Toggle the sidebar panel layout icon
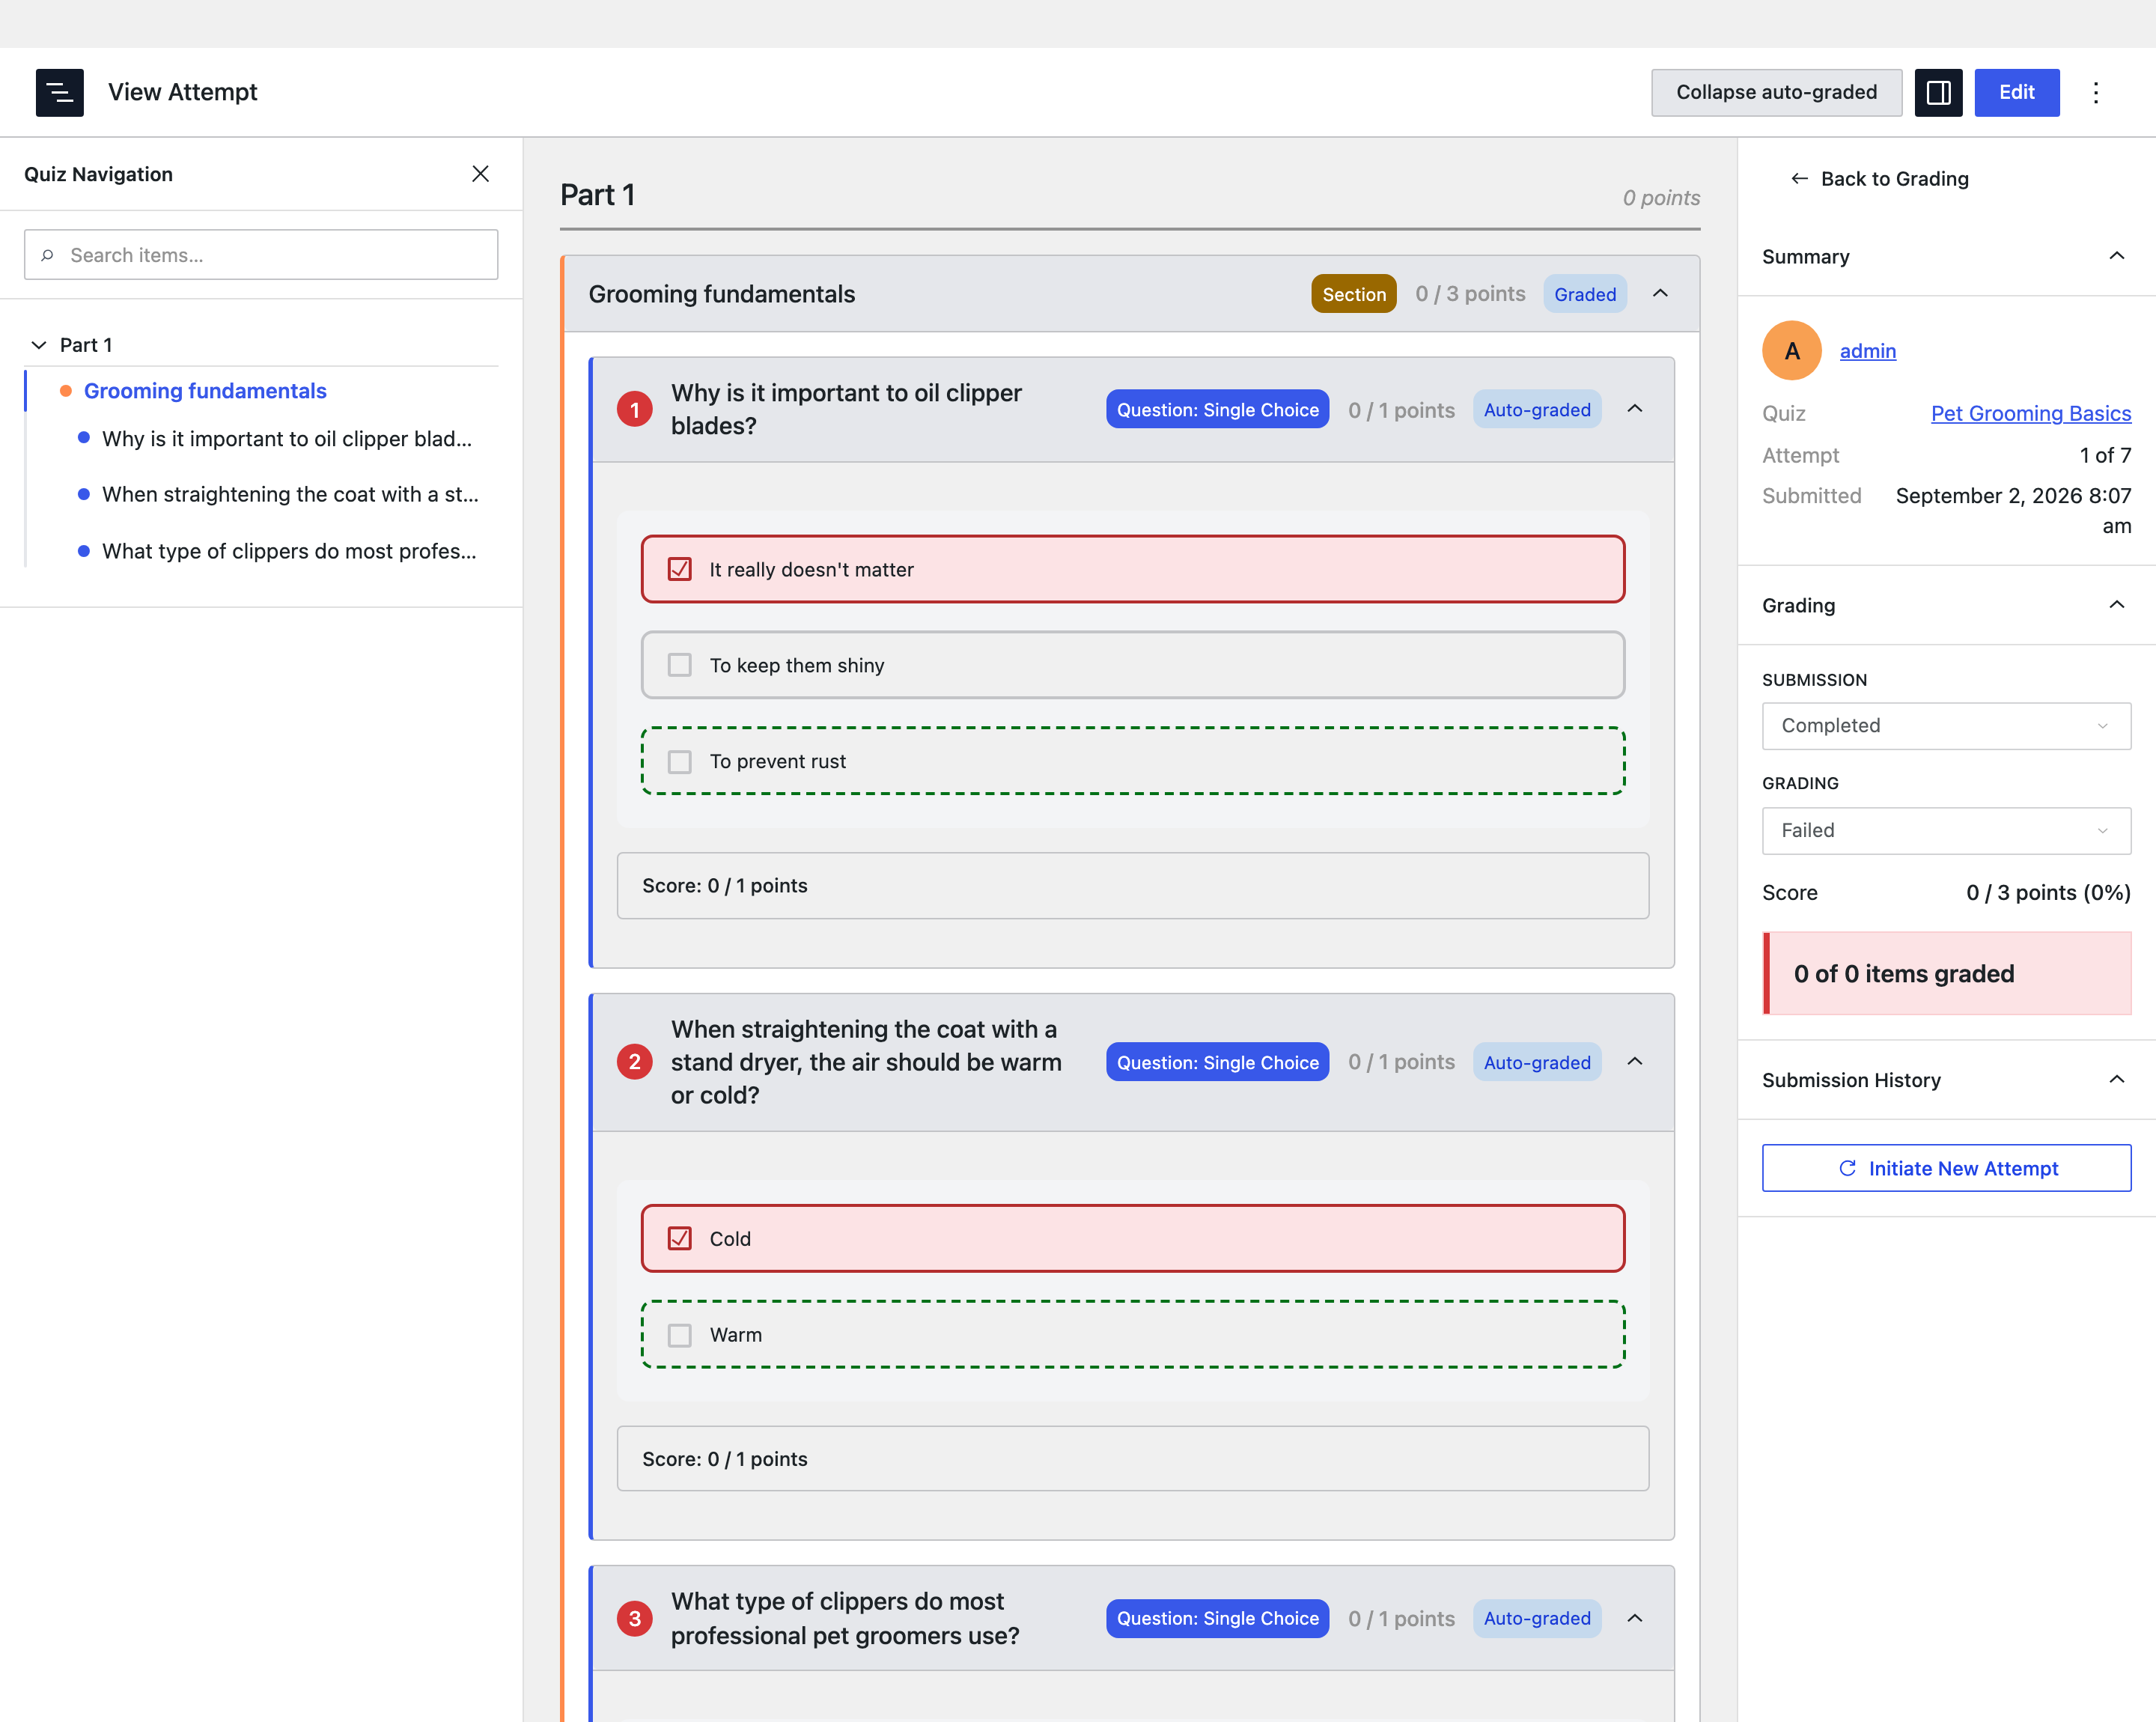The width and height of the screenshot is (2156, 1722). pos(1938,92)
